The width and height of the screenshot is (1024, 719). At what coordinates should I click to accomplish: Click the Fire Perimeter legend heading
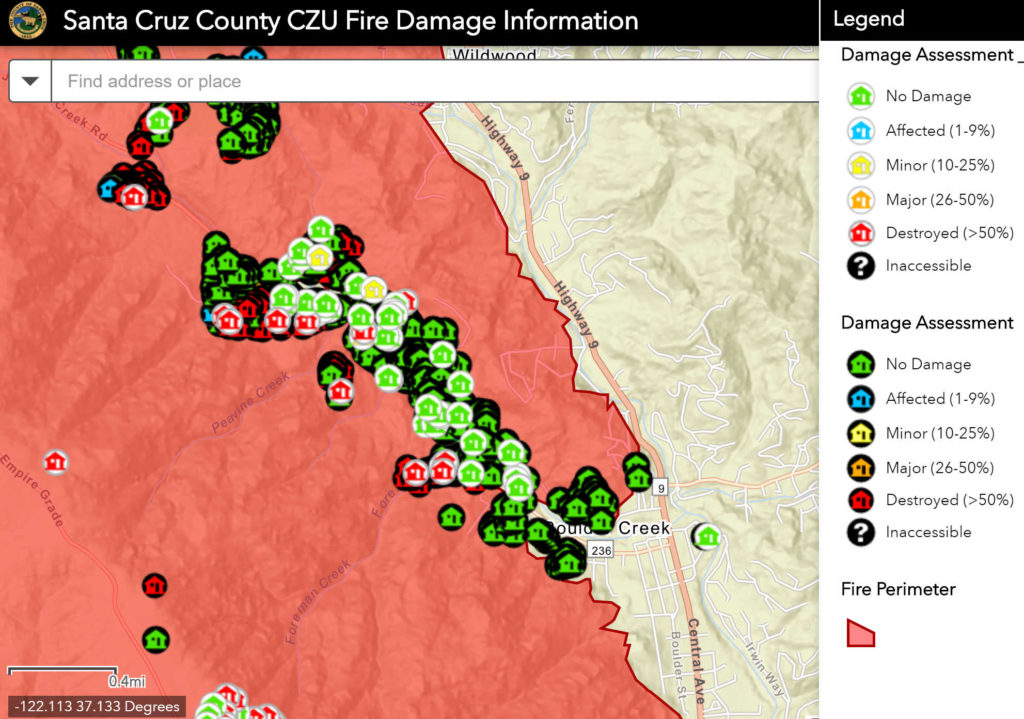[x=898, y=589]
